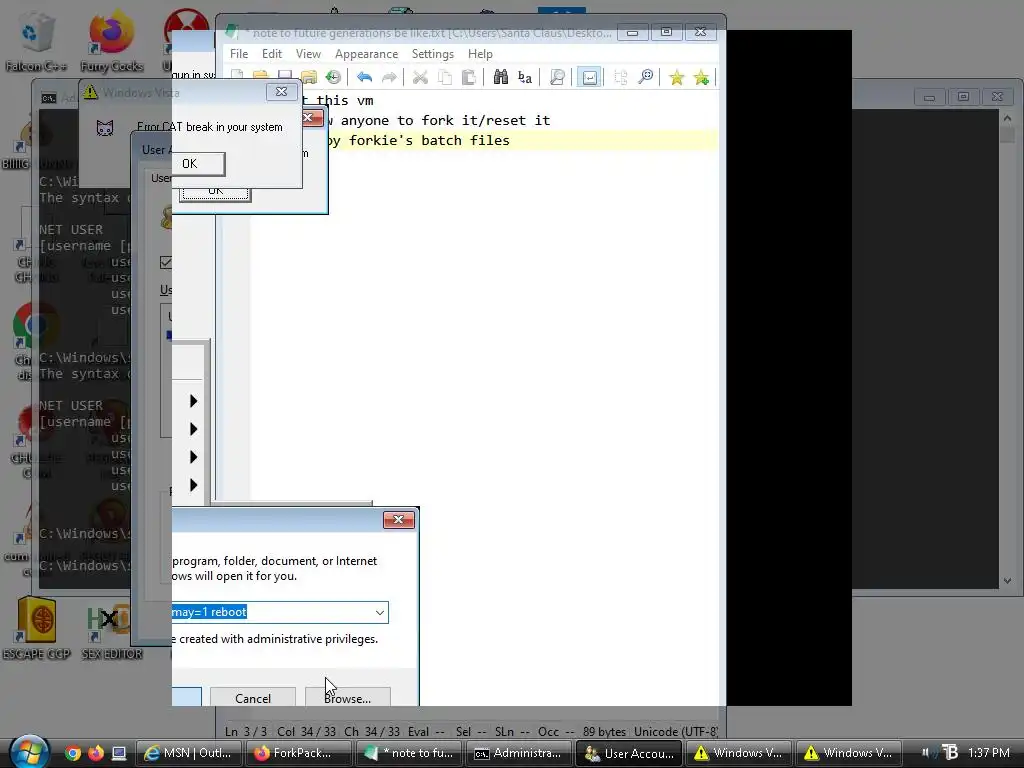The image size is (1024, 768).
Task: Click 'Col 34 / 33' in status bar
Action: [306, 731]
